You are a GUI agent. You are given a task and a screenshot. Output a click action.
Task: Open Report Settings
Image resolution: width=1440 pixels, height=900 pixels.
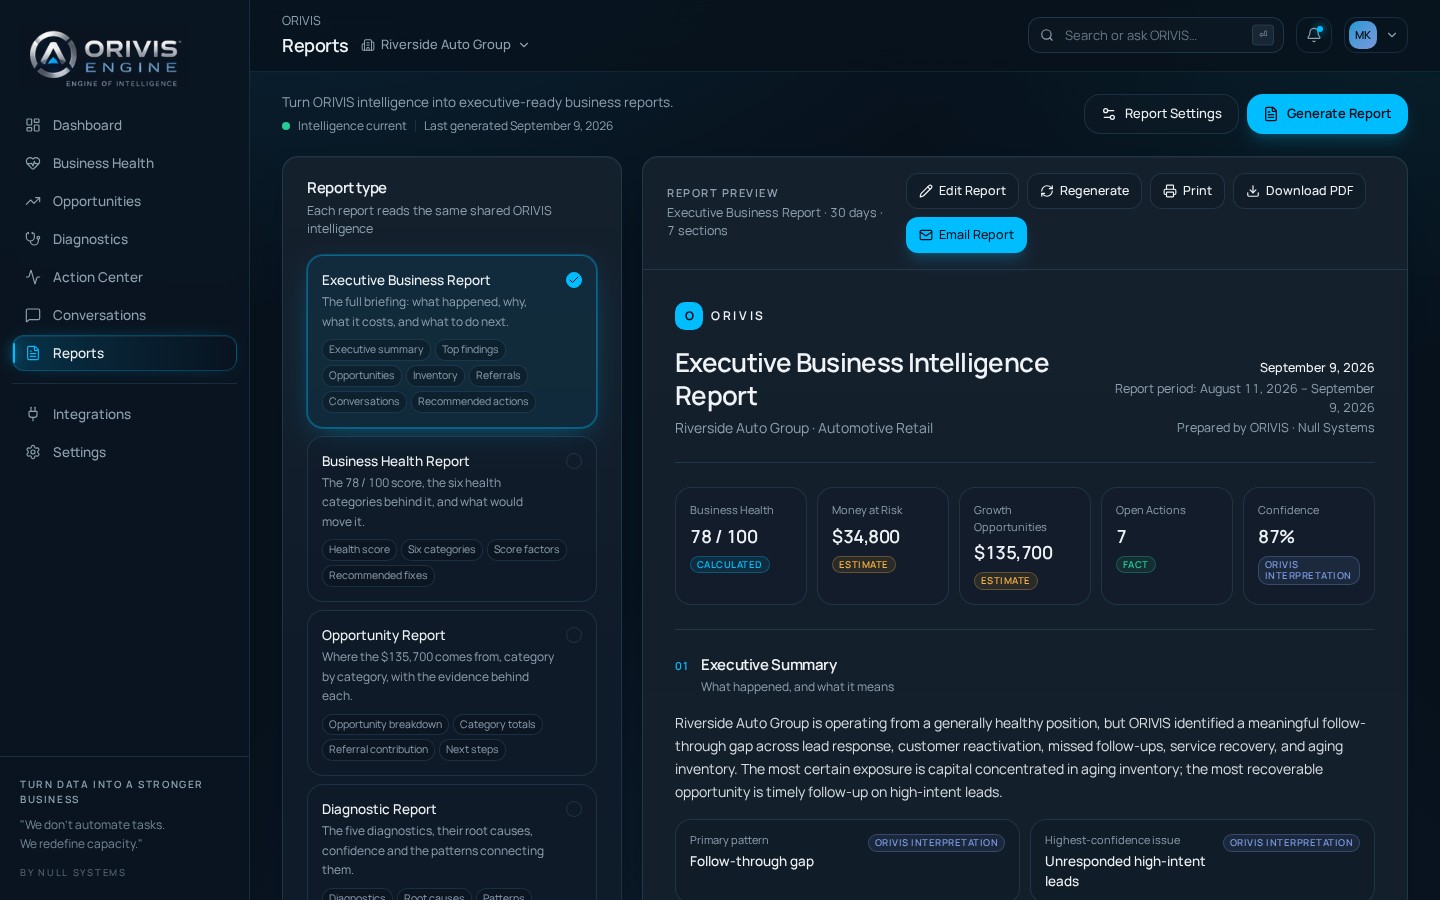[1161, 114]
